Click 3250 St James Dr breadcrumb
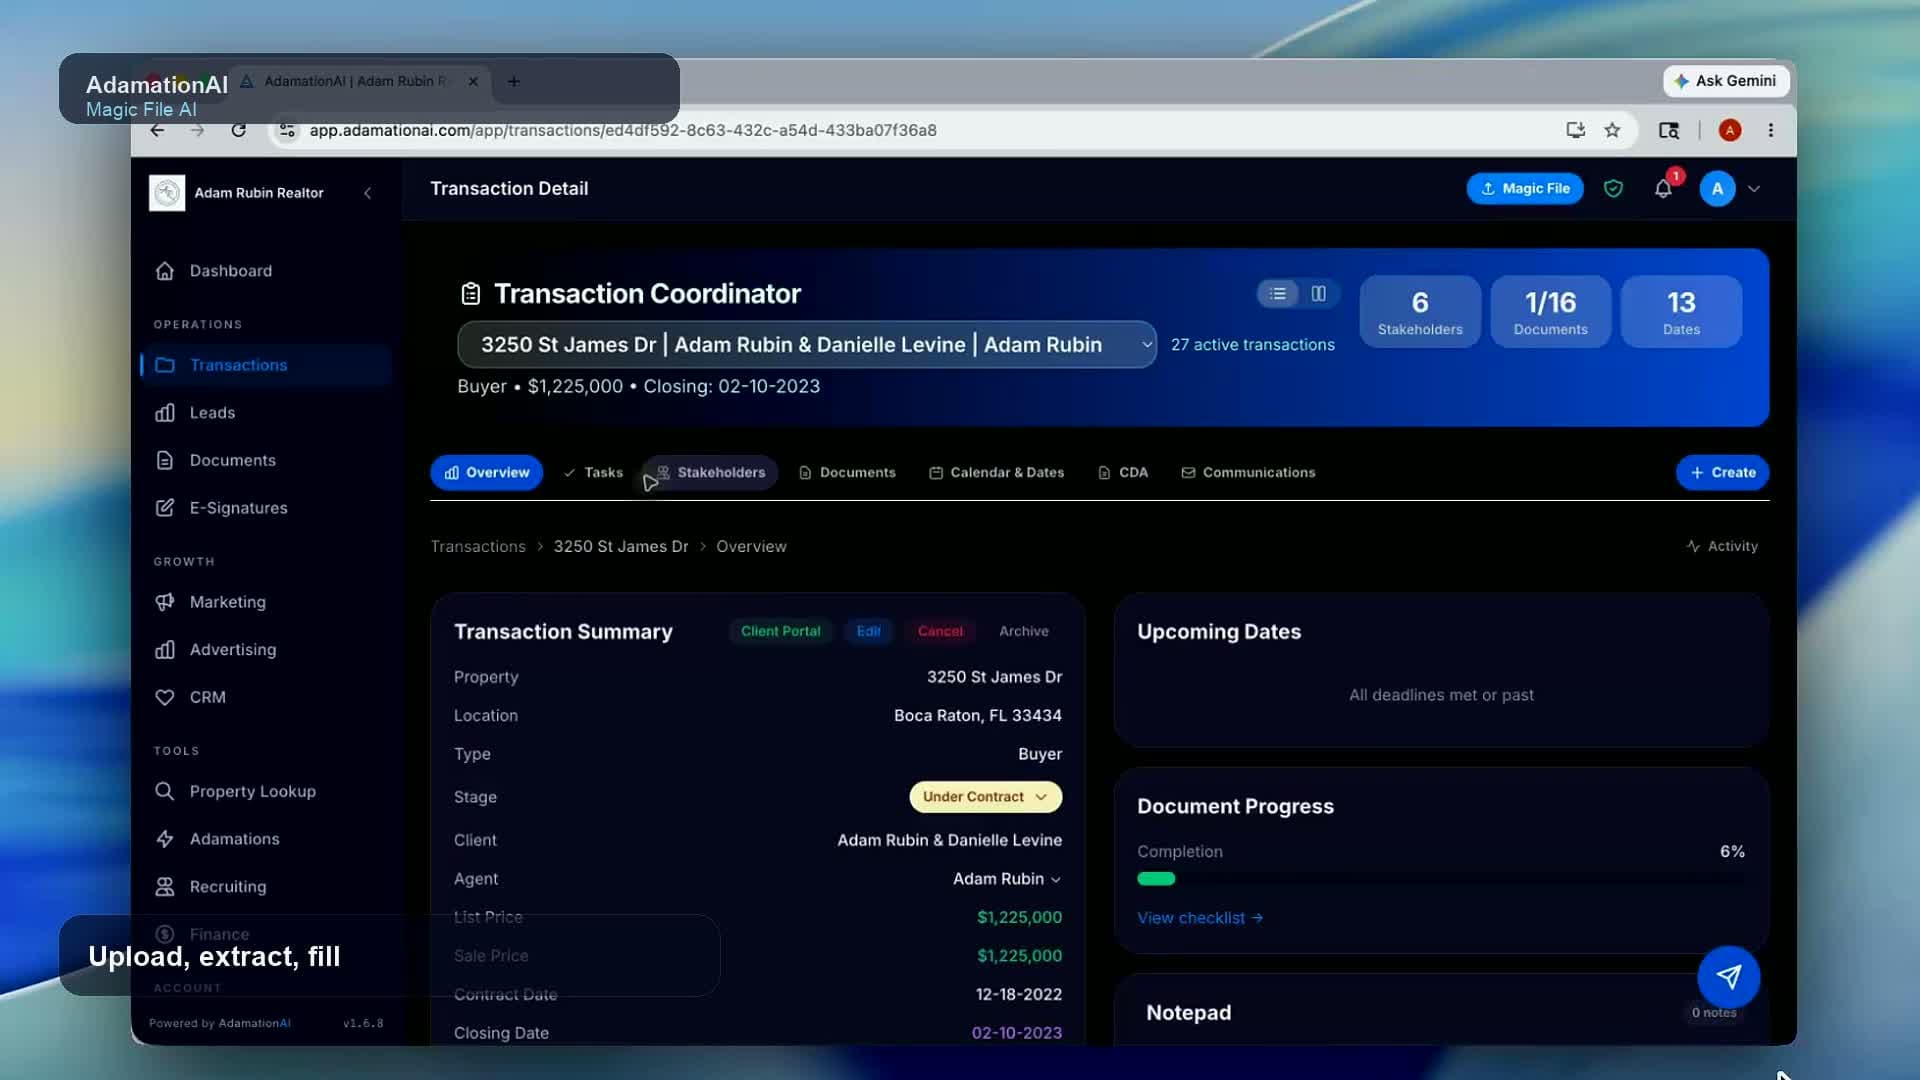The height and width of the screenshot is (1080, 1920). click(x=621, y=546)
